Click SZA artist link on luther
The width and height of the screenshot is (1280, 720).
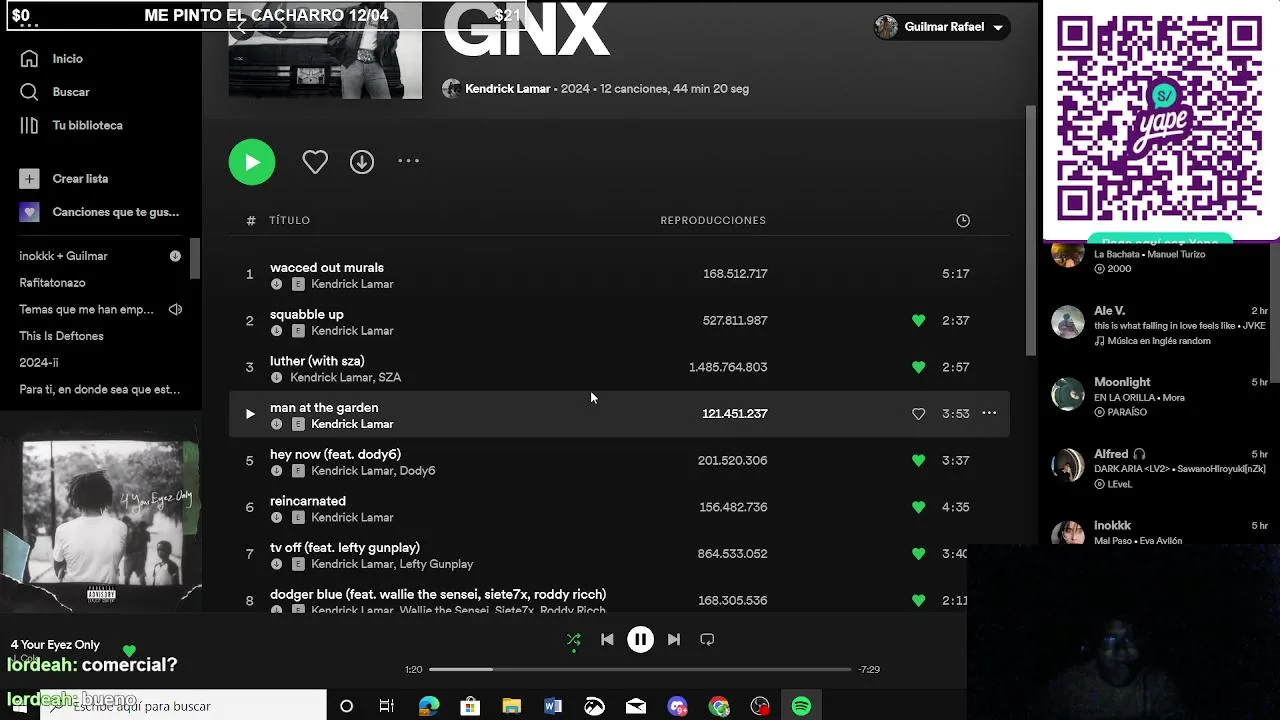(389, 378)
